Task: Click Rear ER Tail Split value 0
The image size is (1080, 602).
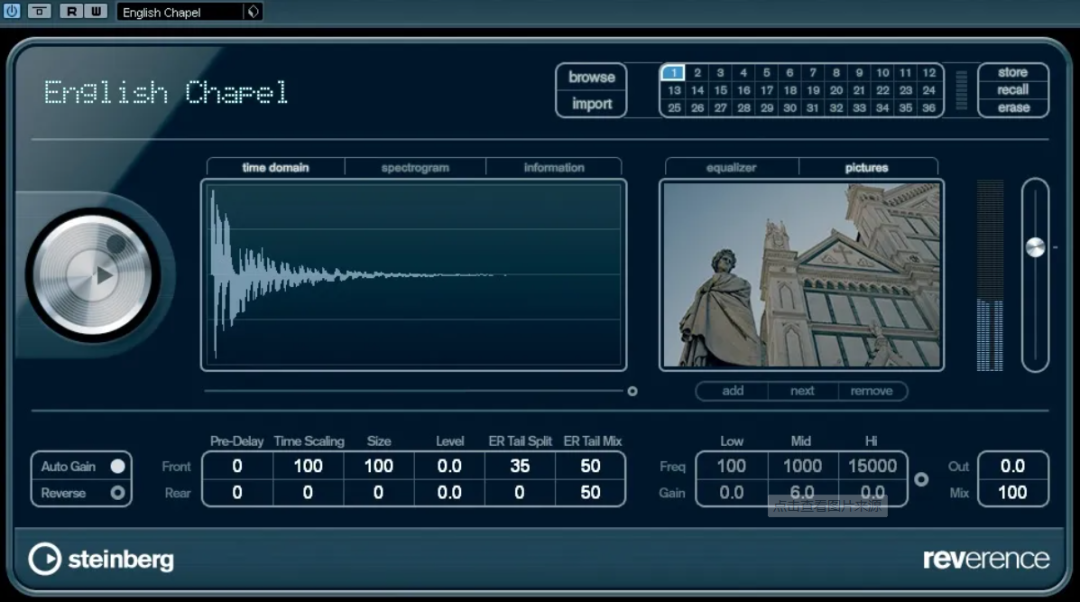Action: (x=520, y=492)
